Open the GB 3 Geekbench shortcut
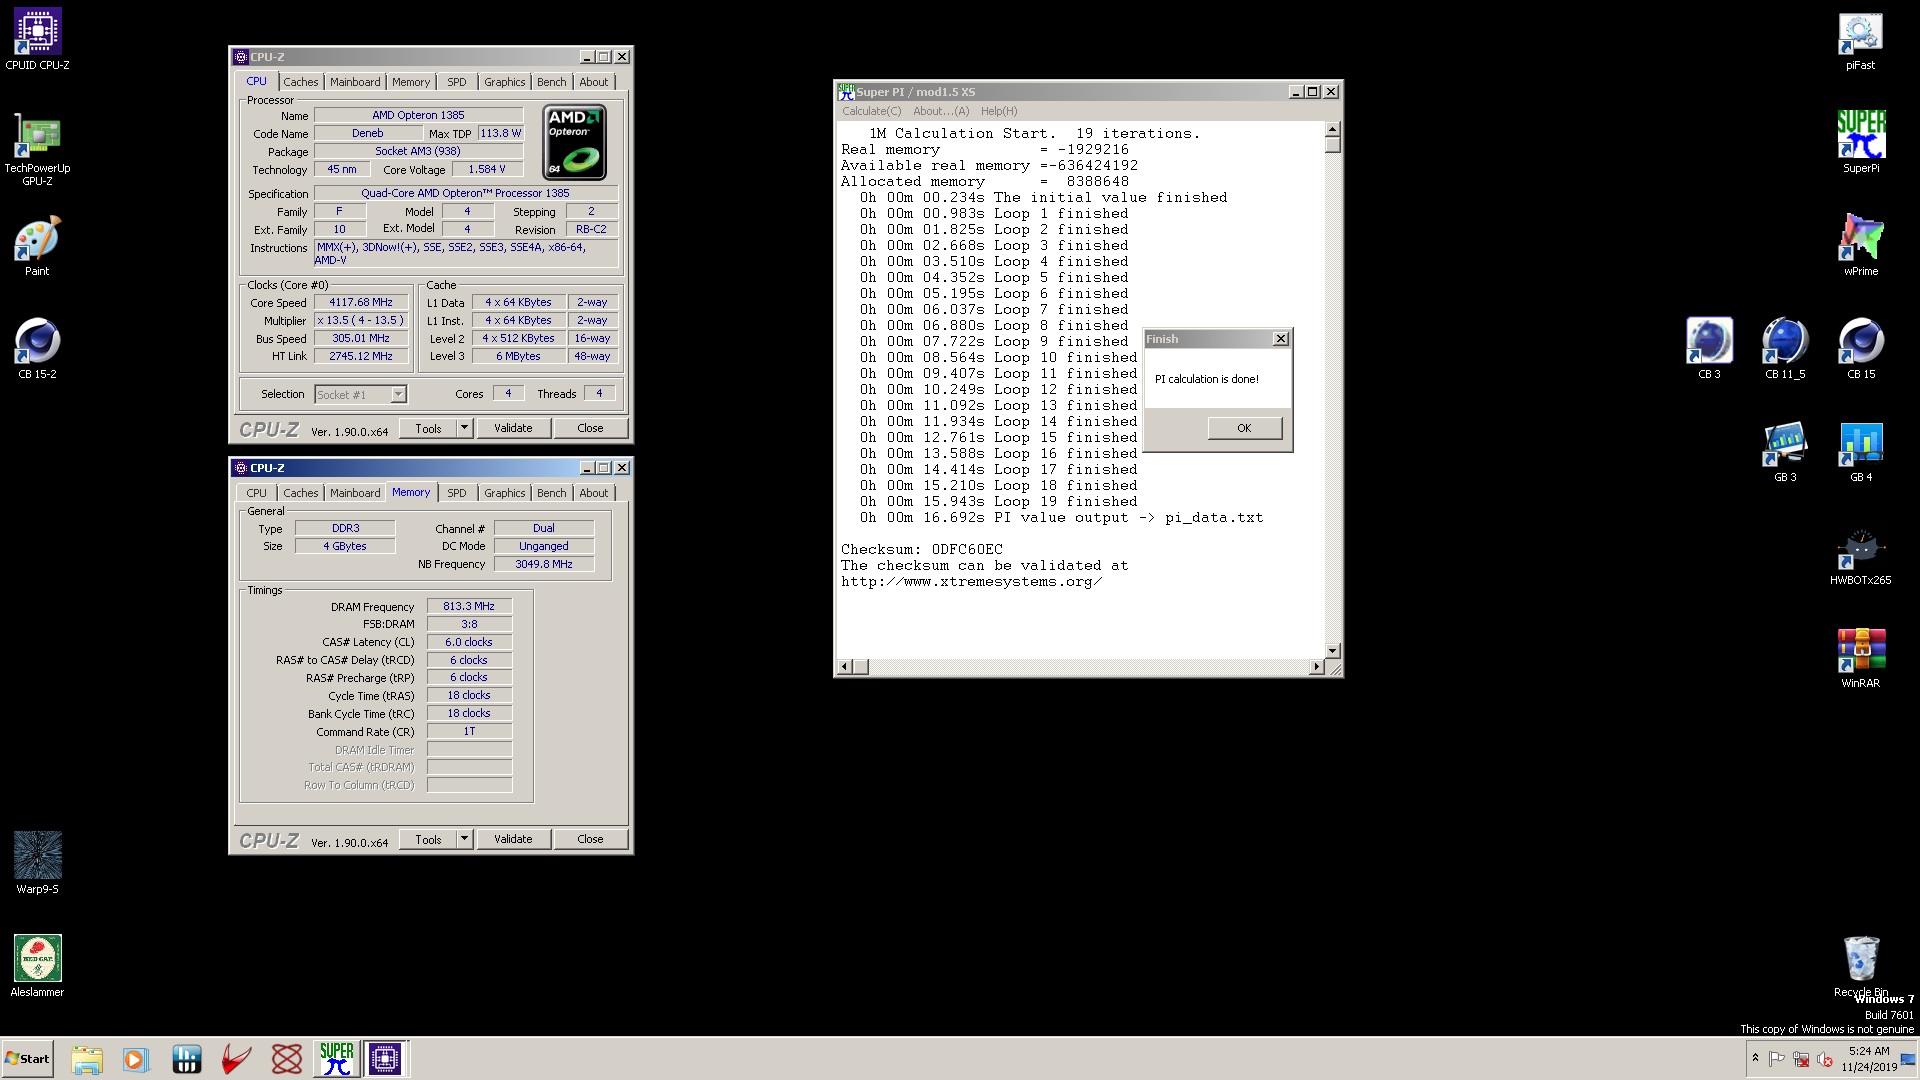Image resolution: width=1920 pixels, height=1080 pixels. (1785, 452)
